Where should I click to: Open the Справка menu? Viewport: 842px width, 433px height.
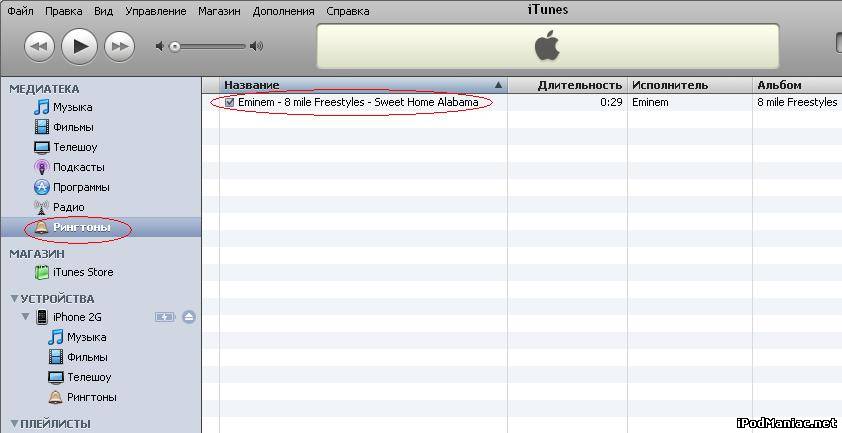pyautogui.click(x=347, y=11)
